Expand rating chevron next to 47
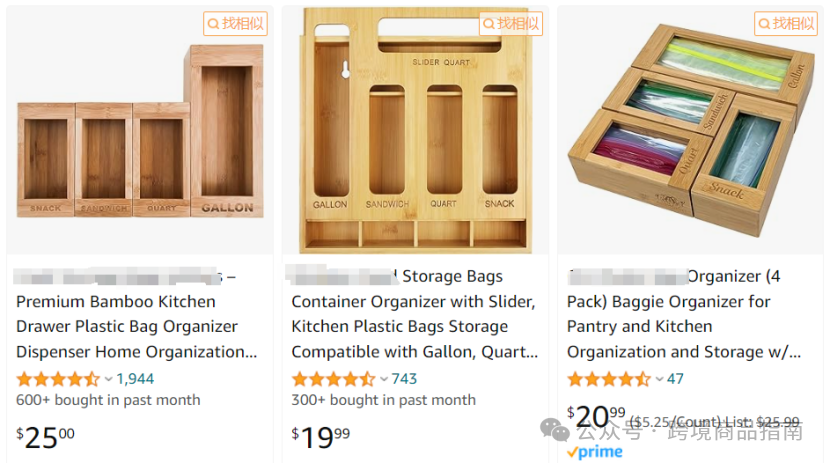Viewport: 830px width, 463px height. point(660,379)
